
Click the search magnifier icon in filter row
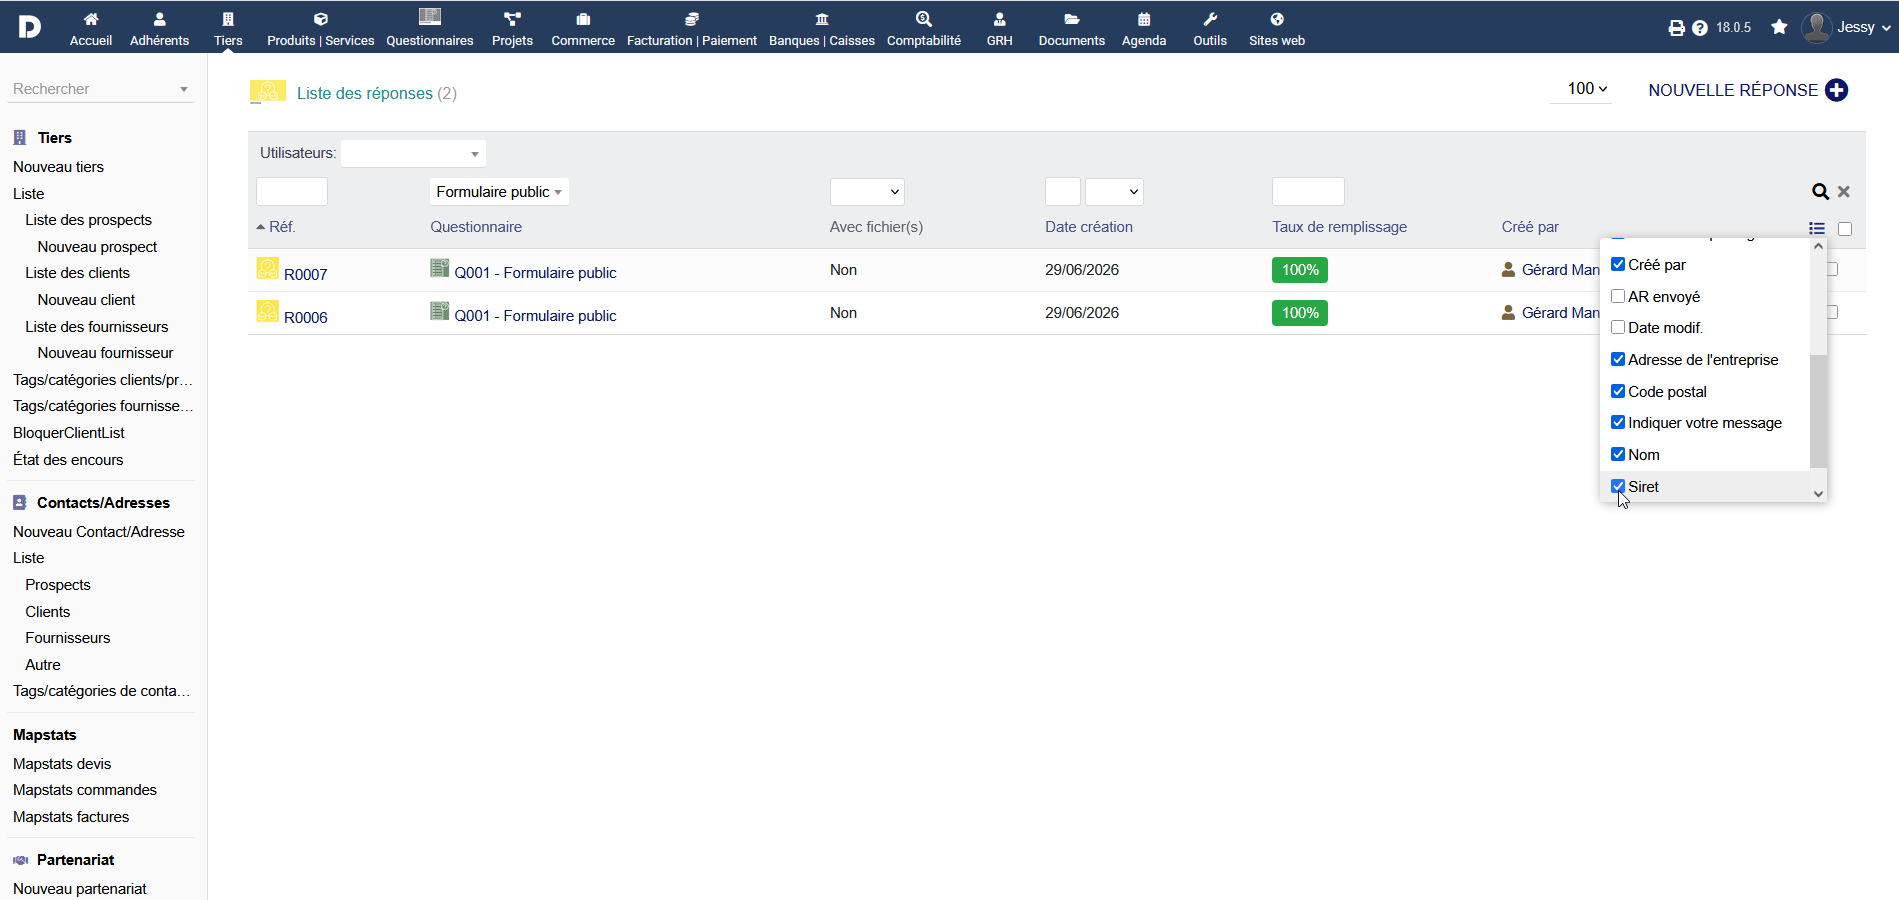(1820, 191)
